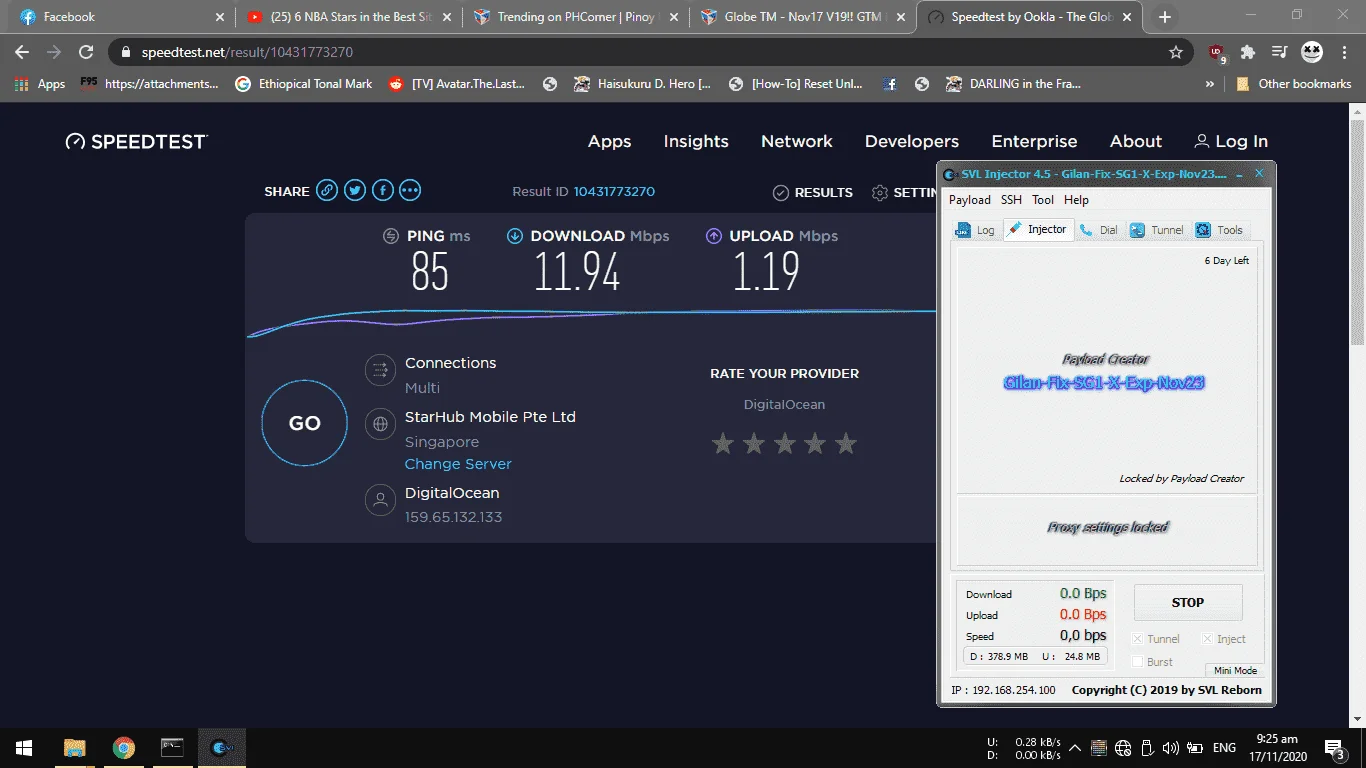Open the Payload menu
The width and height of the screenshot is (1366, 768).
click(x=969, y=200)
